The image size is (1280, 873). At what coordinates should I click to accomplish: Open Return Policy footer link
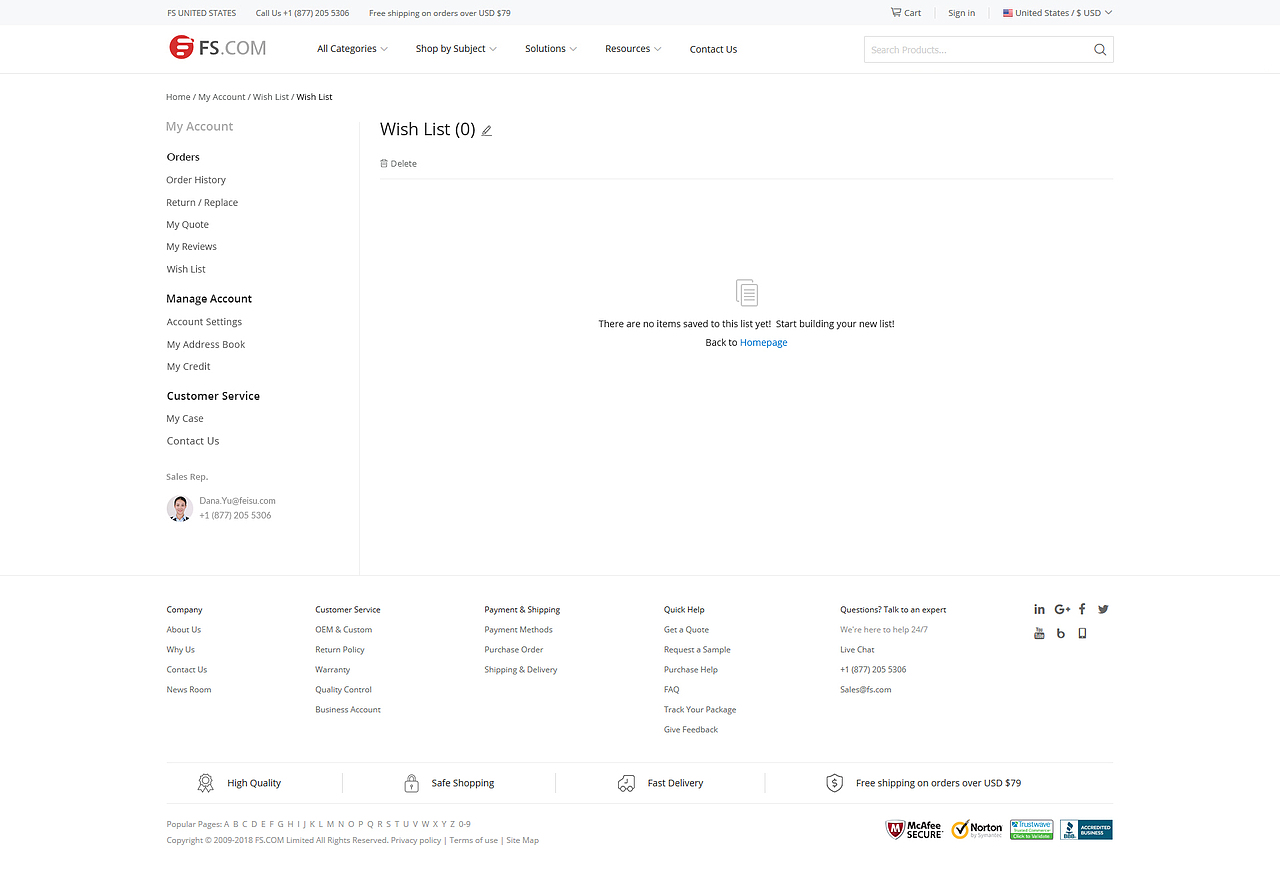pos(340,650)
